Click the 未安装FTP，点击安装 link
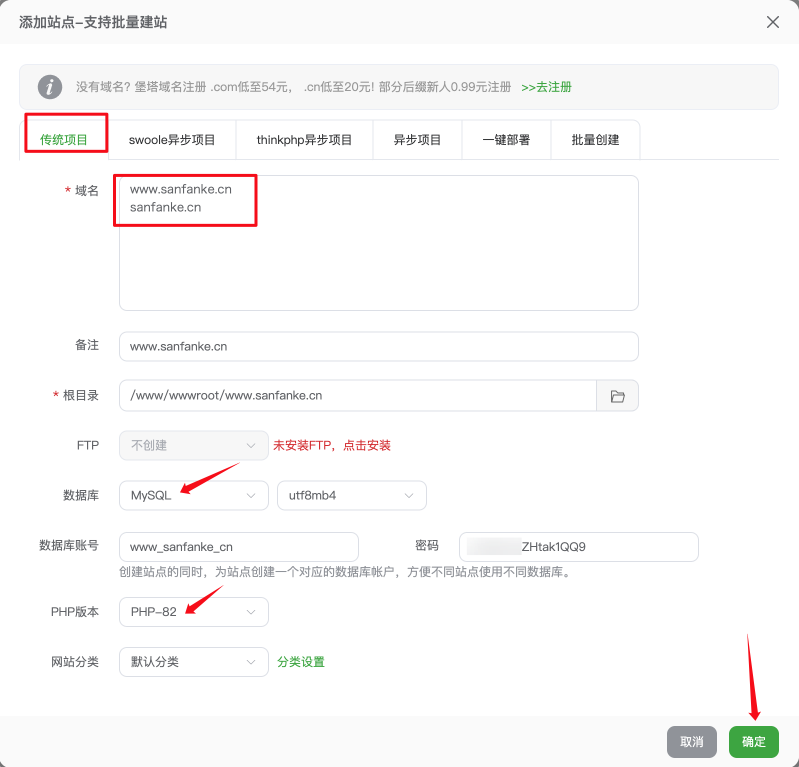Viewport: 799px width, 767px height. click(332, 446)
